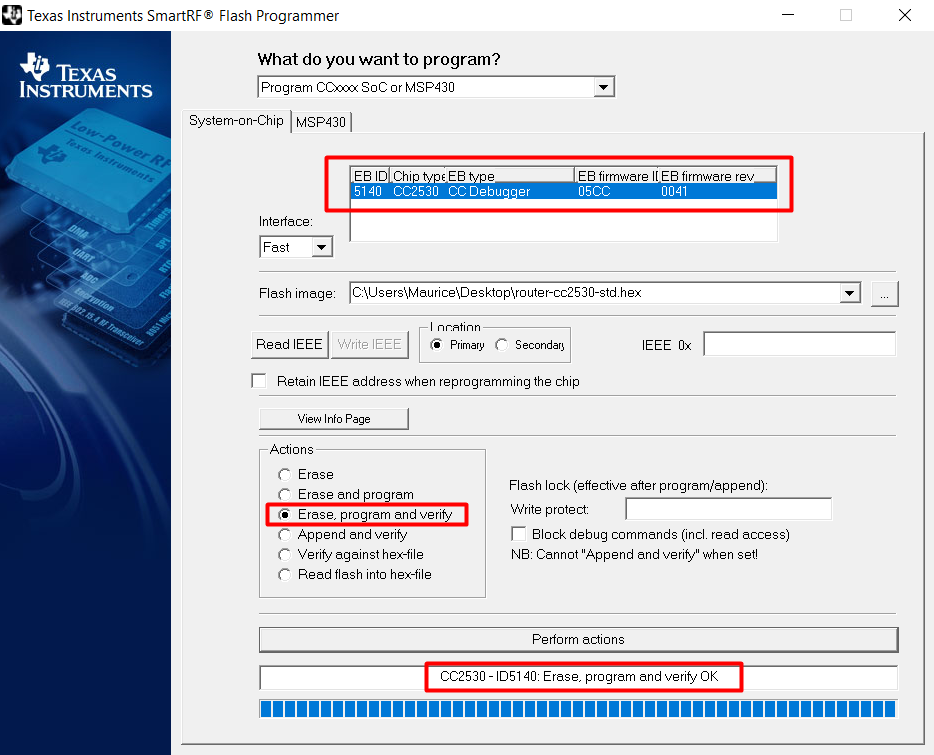
Task: Click the Flash image path field
Action: [594, 293]
